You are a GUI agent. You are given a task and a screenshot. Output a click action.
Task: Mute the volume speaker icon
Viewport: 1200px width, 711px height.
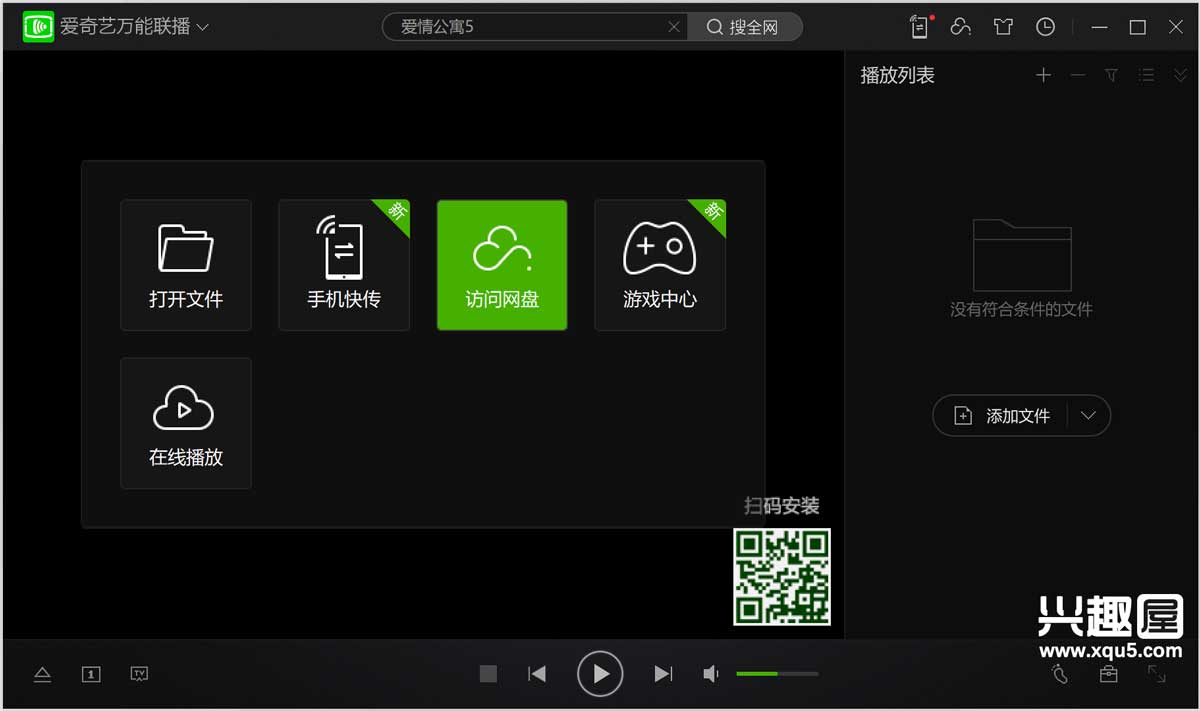click(x=711, y=674)
